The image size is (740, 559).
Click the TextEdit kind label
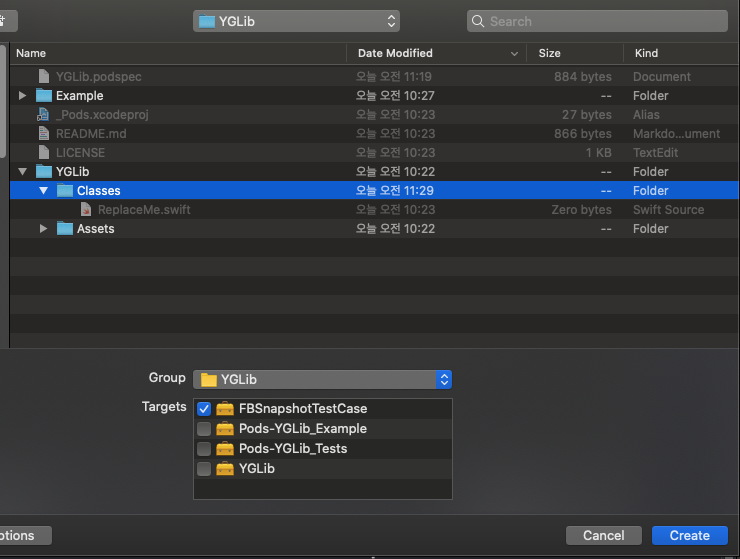(656, 152)
